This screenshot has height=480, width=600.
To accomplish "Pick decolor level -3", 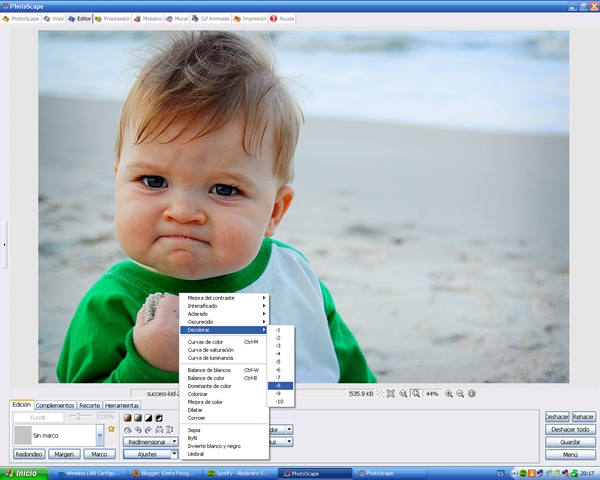I will point(280,346).
